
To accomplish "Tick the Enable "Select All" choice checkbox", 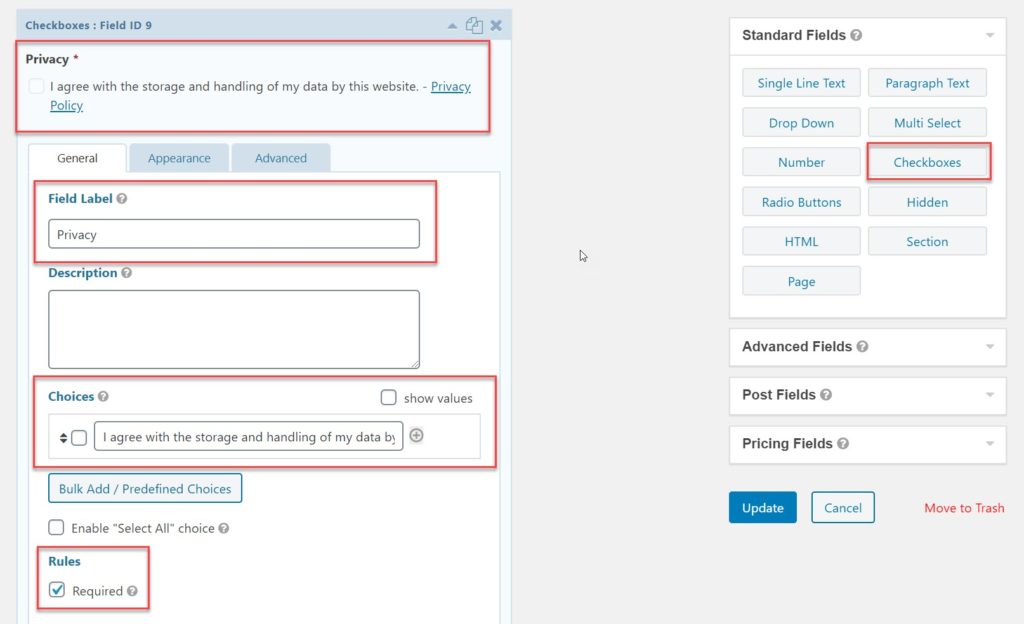I will (x=57, y=528).
